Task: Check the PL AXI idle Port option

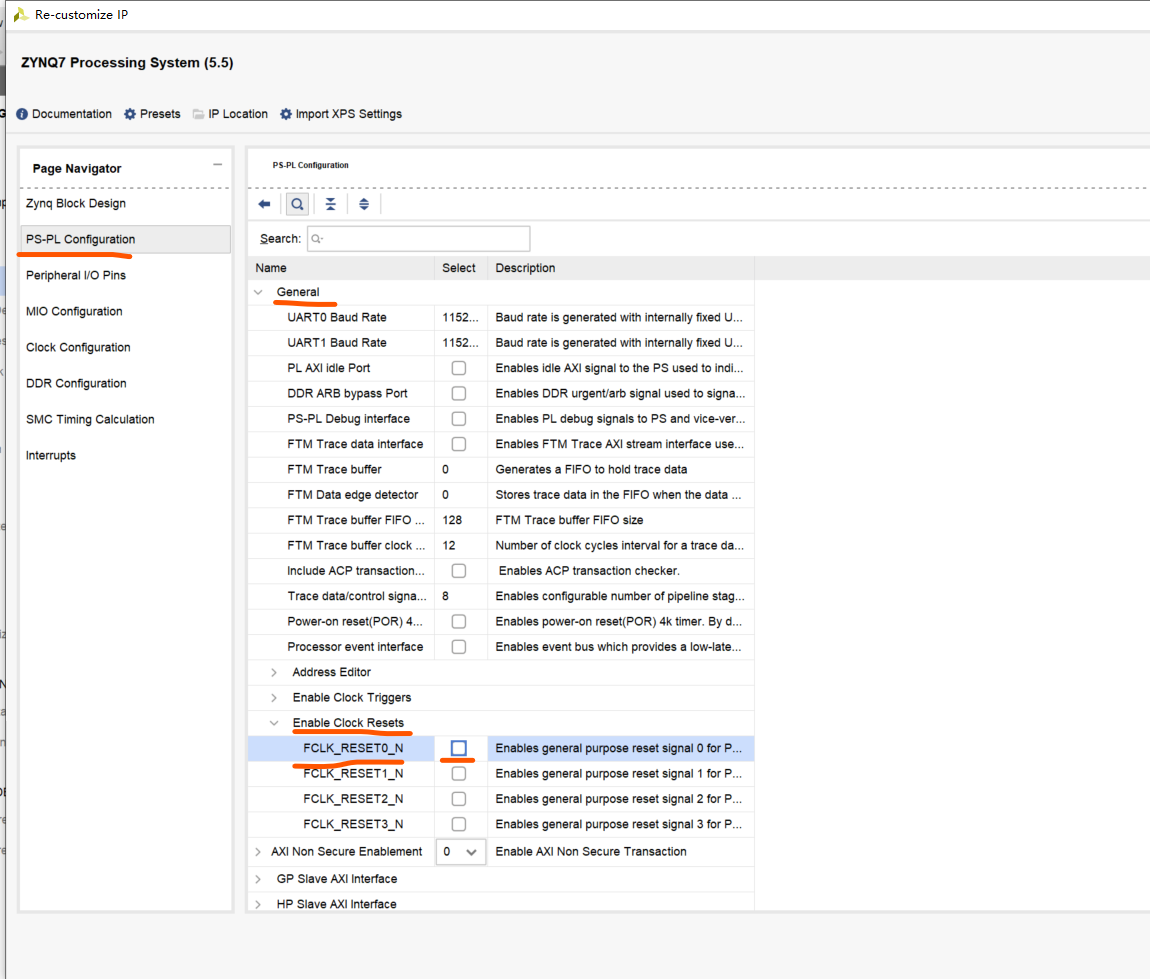Action: pyautogui.click(x=459, y=368)
